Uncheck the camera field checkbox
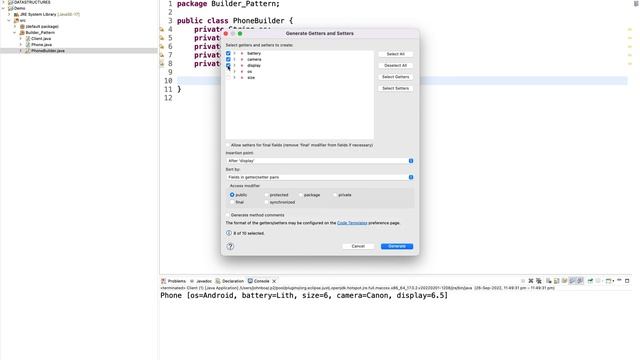This screenshot has height=360, width=640. (x=228, y=60)
